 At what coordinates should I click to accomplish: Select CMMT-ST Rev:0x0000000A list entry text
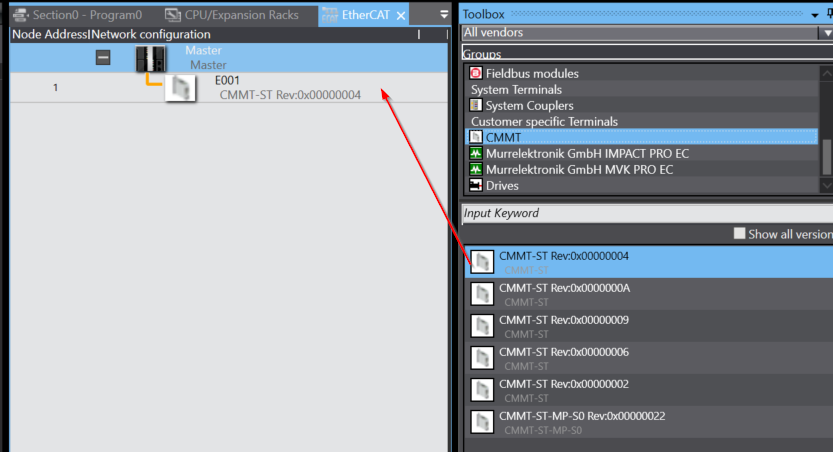(x=564, y=288)
